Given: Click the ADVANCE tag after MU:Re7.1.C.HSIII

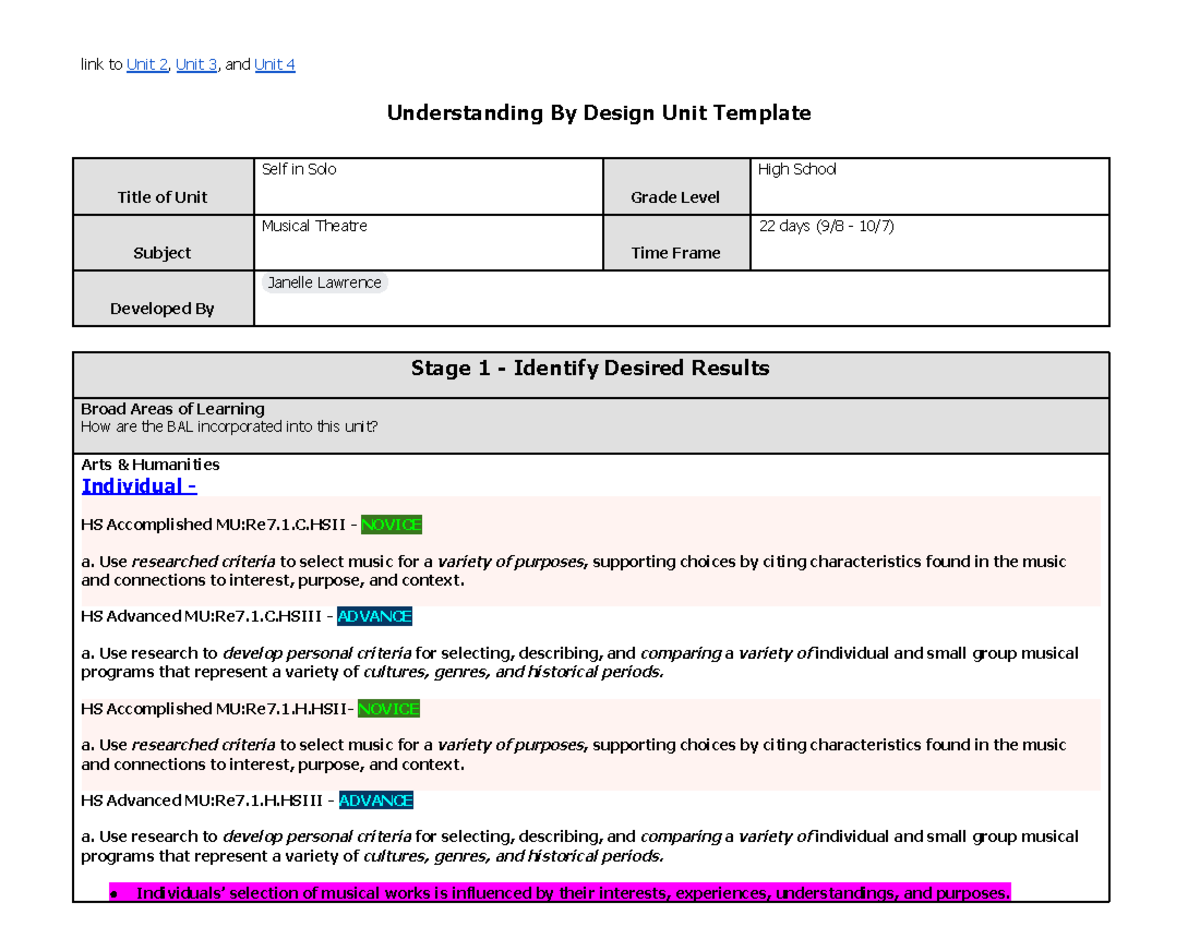Looking at the screenshot, I should [x=374, y=617].
